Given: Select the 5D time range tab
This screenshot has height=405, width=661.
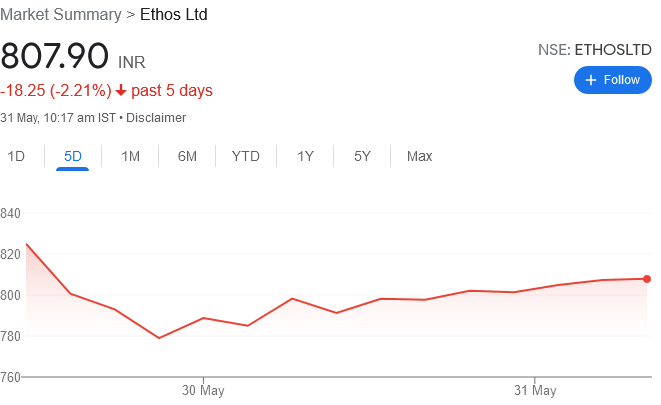Looking at the screenshot, I should tap(73, 156).
